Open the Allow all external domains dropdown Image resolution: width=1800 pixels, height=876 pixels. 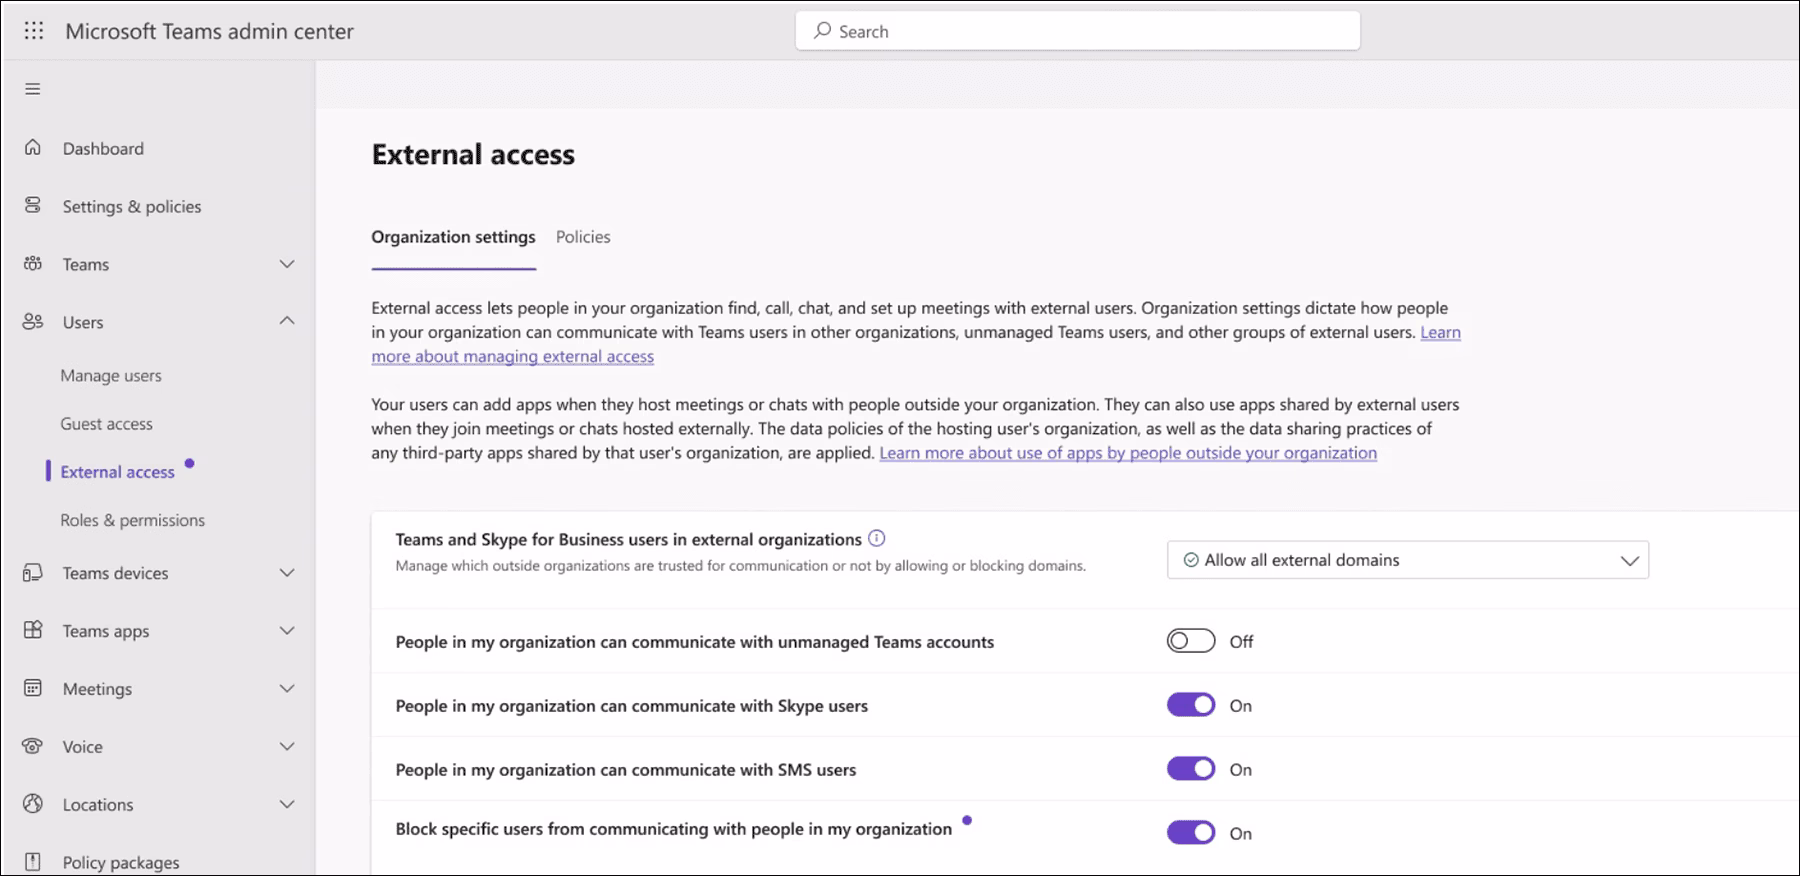(x=1408, y=560)
